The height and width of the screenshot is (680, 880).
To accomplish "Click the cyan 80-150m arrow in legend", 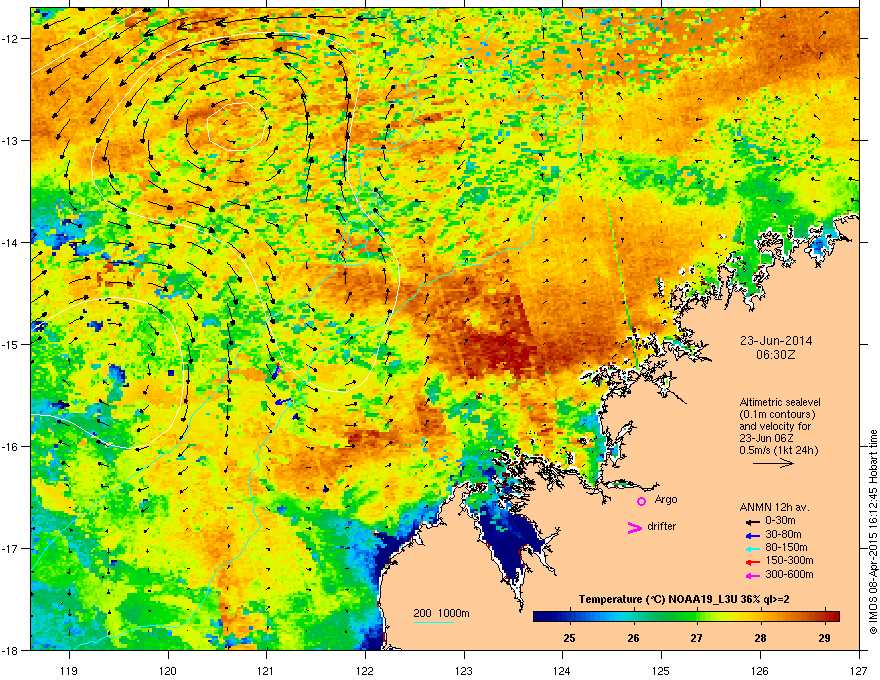I will (752, 548).
